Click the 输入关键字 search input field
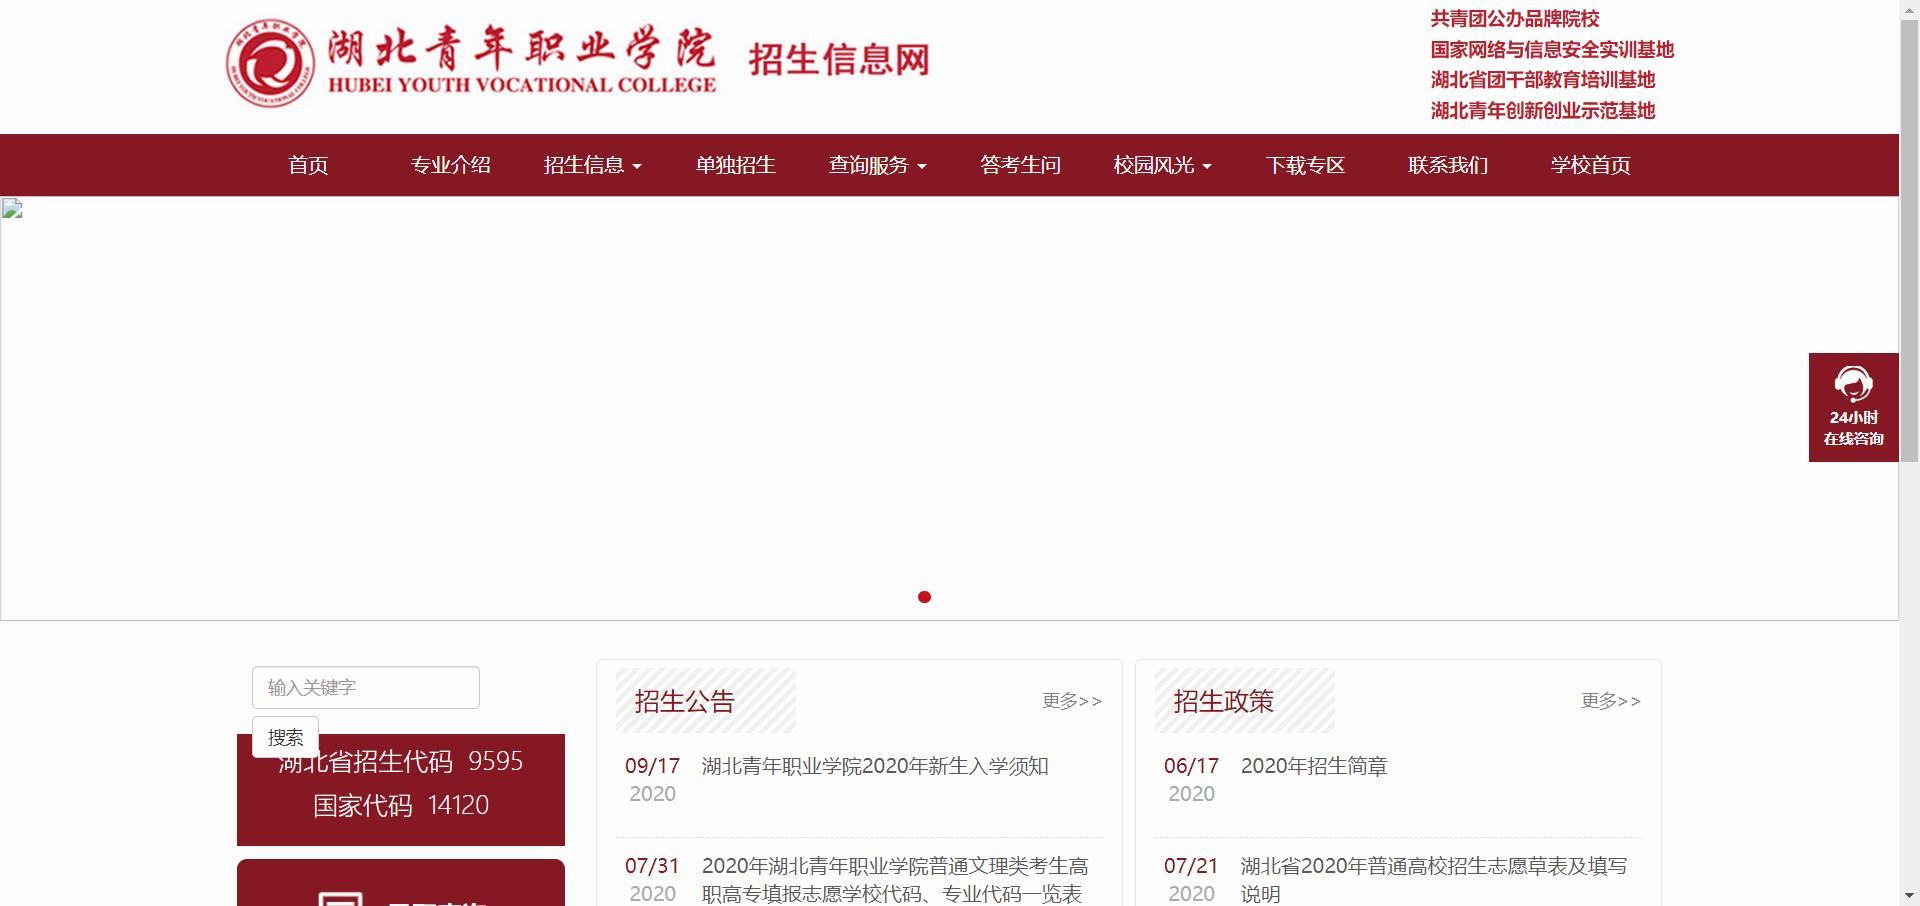This screenshot has height=906, width=1920. 365,687
